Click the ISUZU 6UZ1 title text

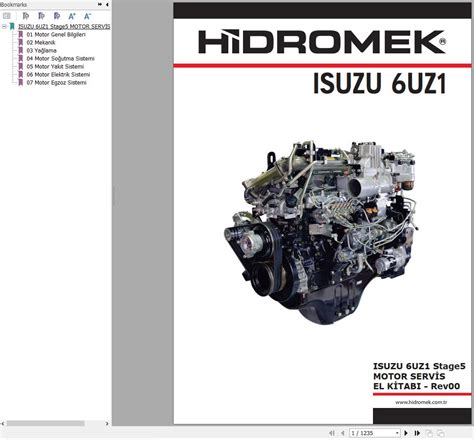380,83
